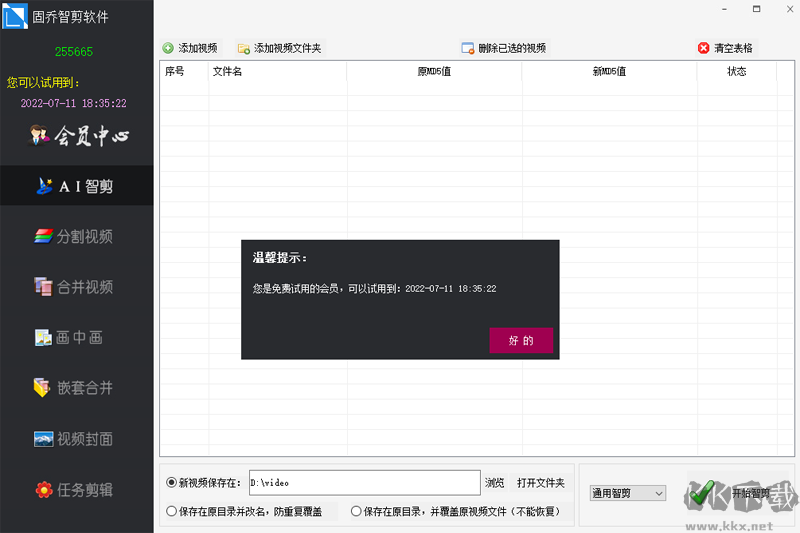Screen dimensions: 800x533
Task: Click the 嵌套合并 yellow tag icon
Action: tap(42, 388)
